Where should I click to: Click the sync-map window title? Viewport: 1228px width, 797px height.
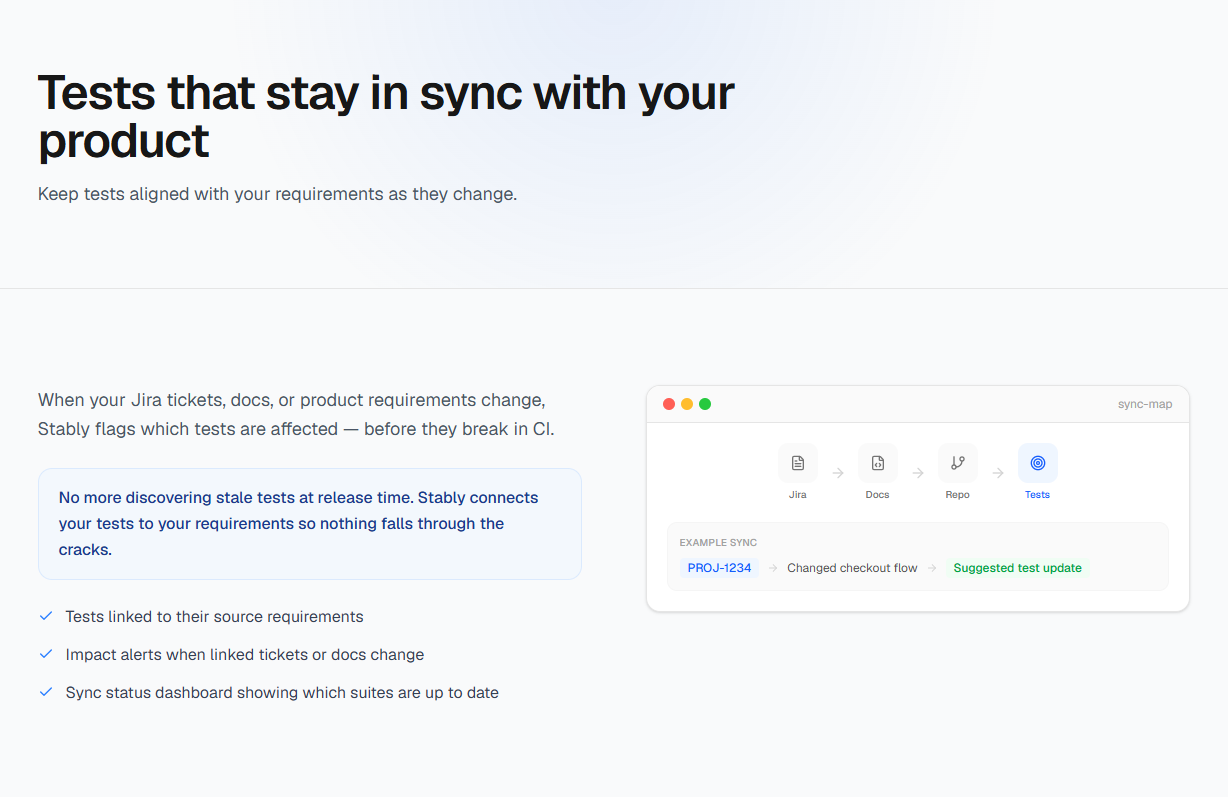(1145, 404)
